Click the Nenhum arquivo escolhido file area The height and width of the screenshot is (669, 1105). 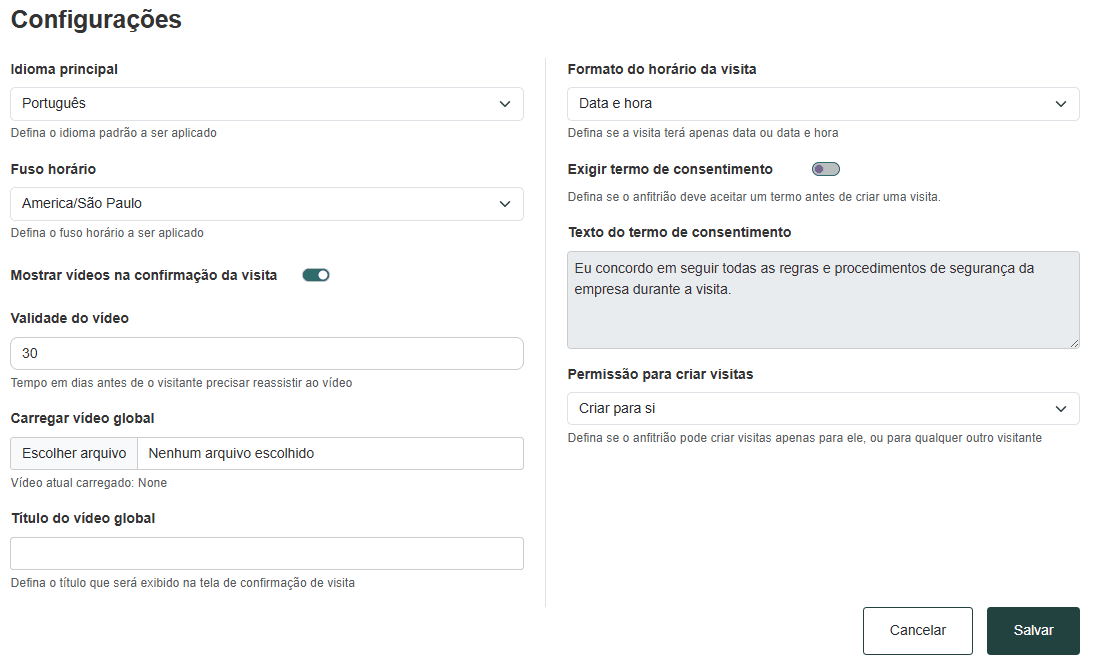pos(331,453)
